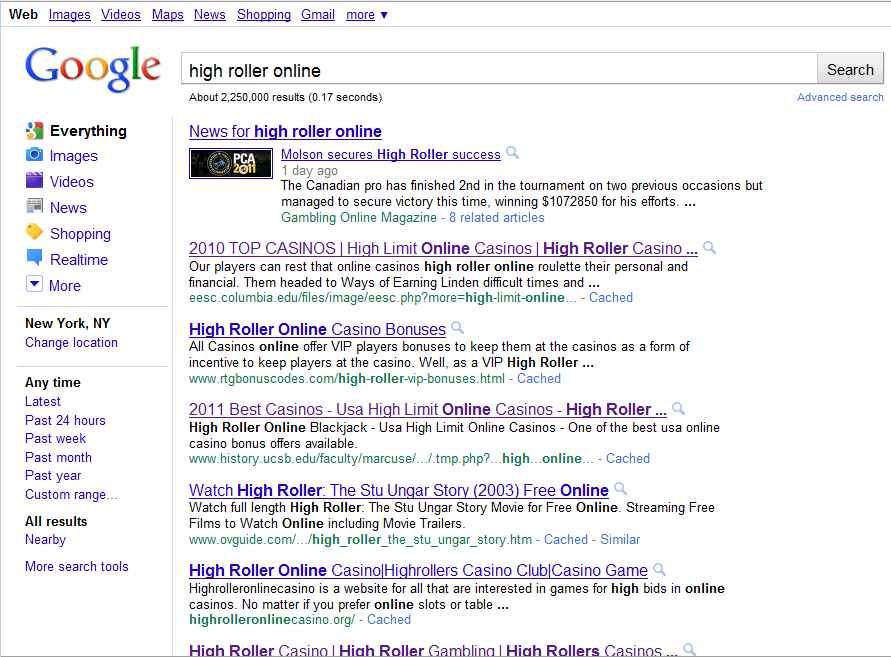Open Cached link for ovguide.com result

click(566, 539)
